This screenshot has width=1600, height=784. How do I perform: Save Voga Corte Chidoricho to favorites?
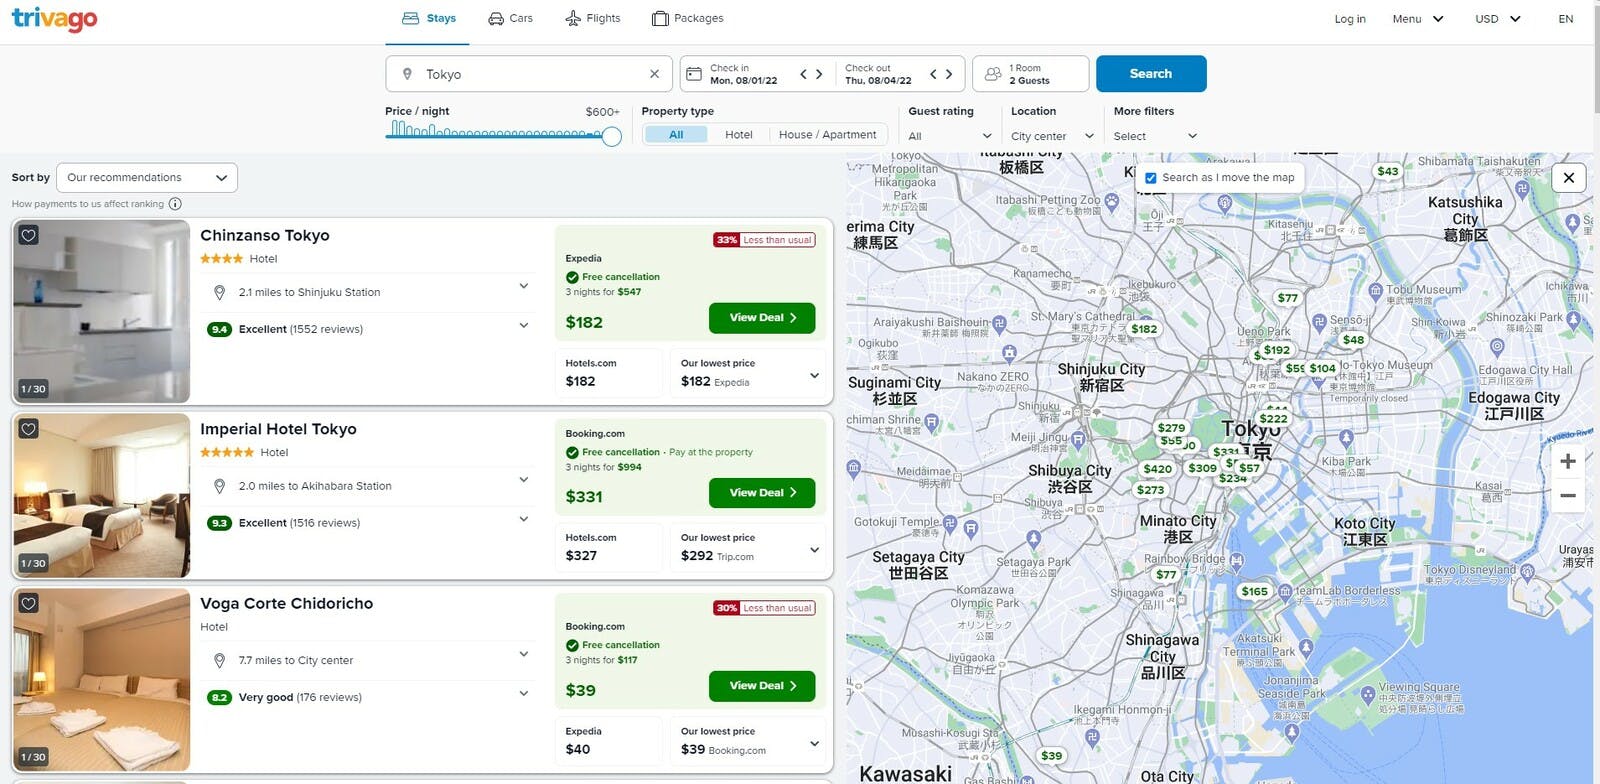[29, 603]
